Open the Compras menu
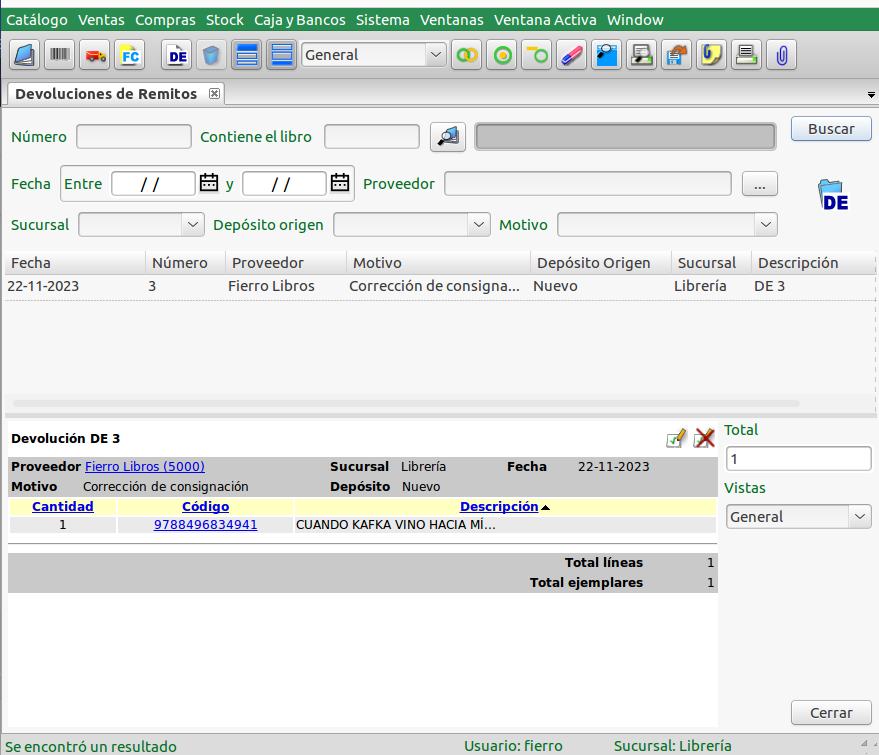This screenshot has width=879, height=755. (165, 20)
